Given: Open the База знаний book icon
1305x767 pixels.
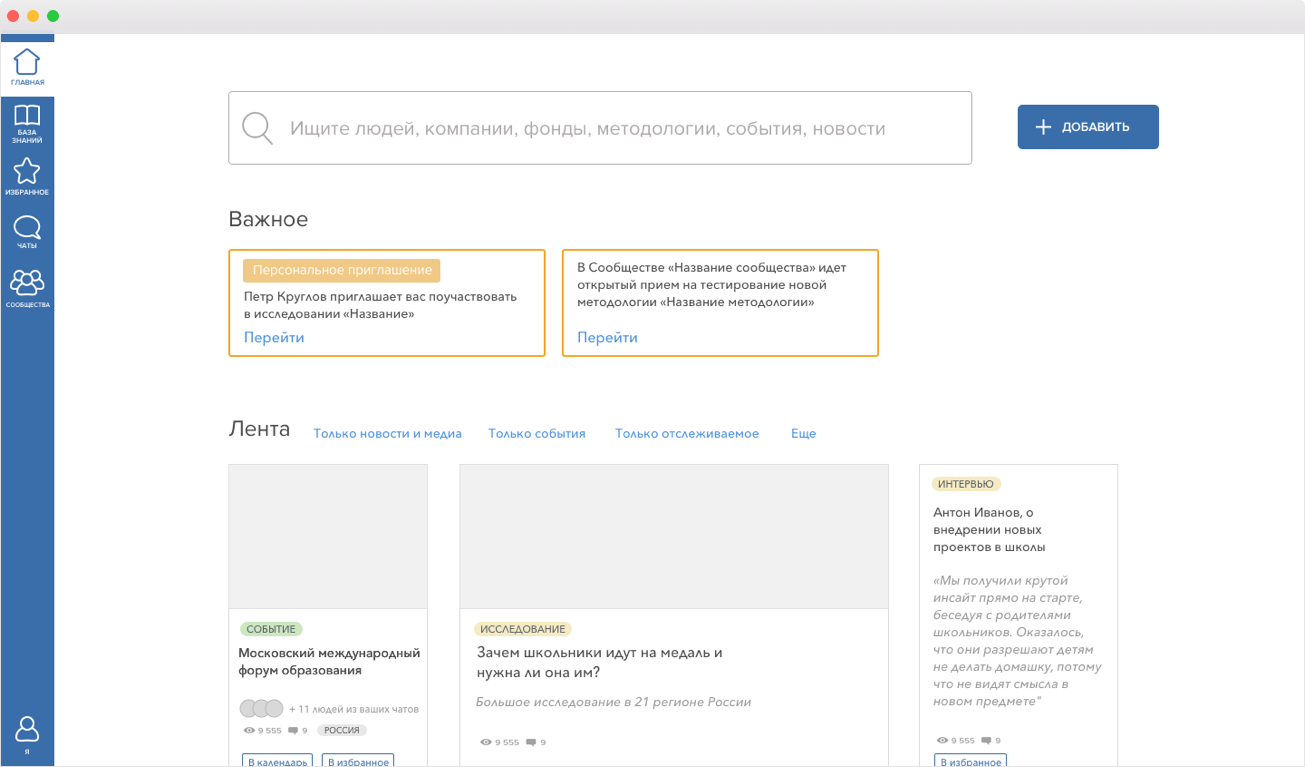Looking at the screenshot, I should point(27,118).
